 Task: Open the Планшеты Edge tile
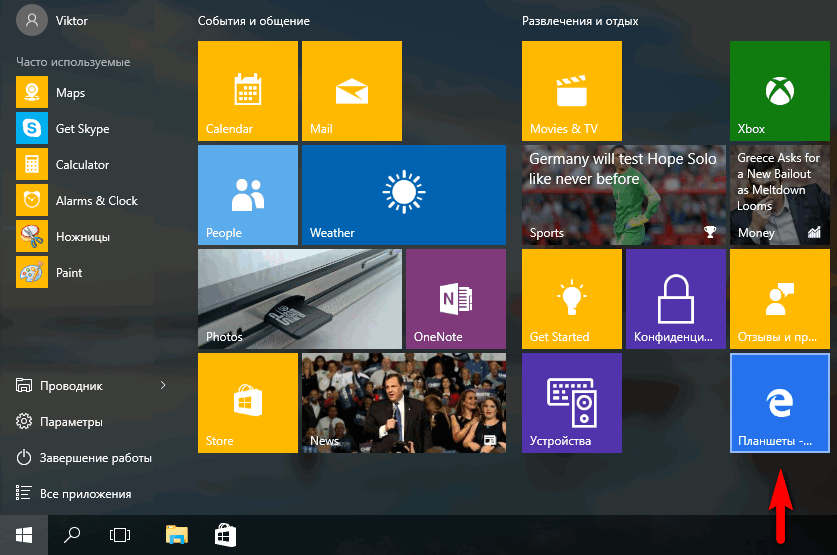click(779, 403)
